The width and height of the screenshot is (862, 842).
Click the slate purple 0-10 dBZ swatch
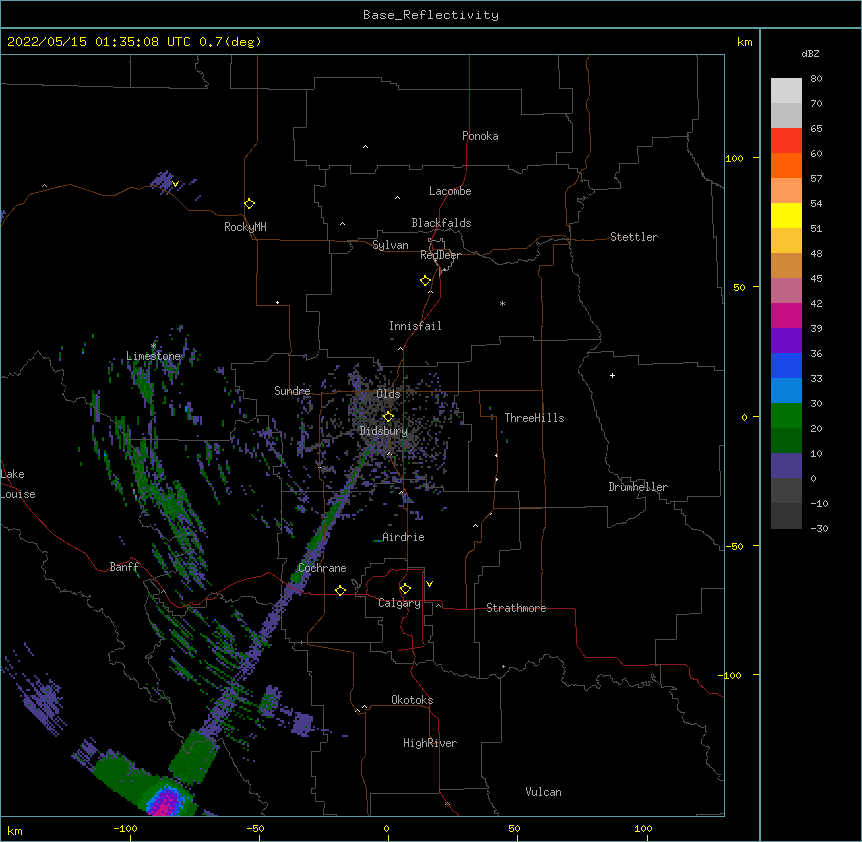pyautogui.click(x=786, y=466)
